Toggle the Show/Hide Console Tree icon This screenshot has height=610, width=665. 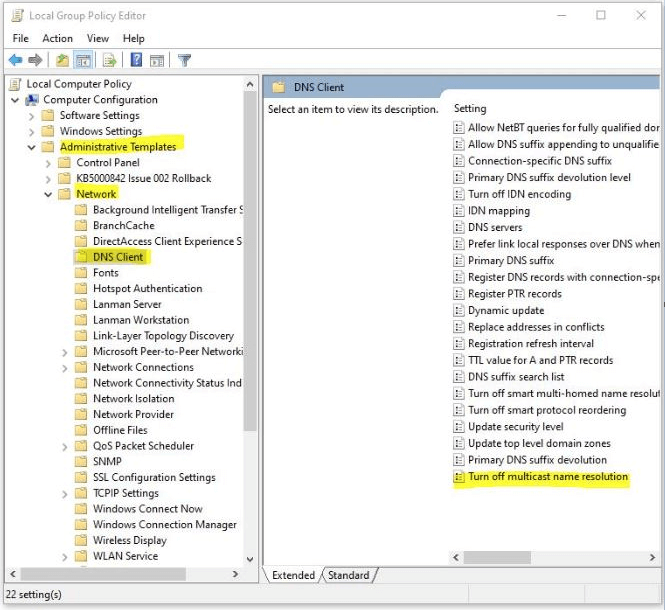[x=83, y=60]
